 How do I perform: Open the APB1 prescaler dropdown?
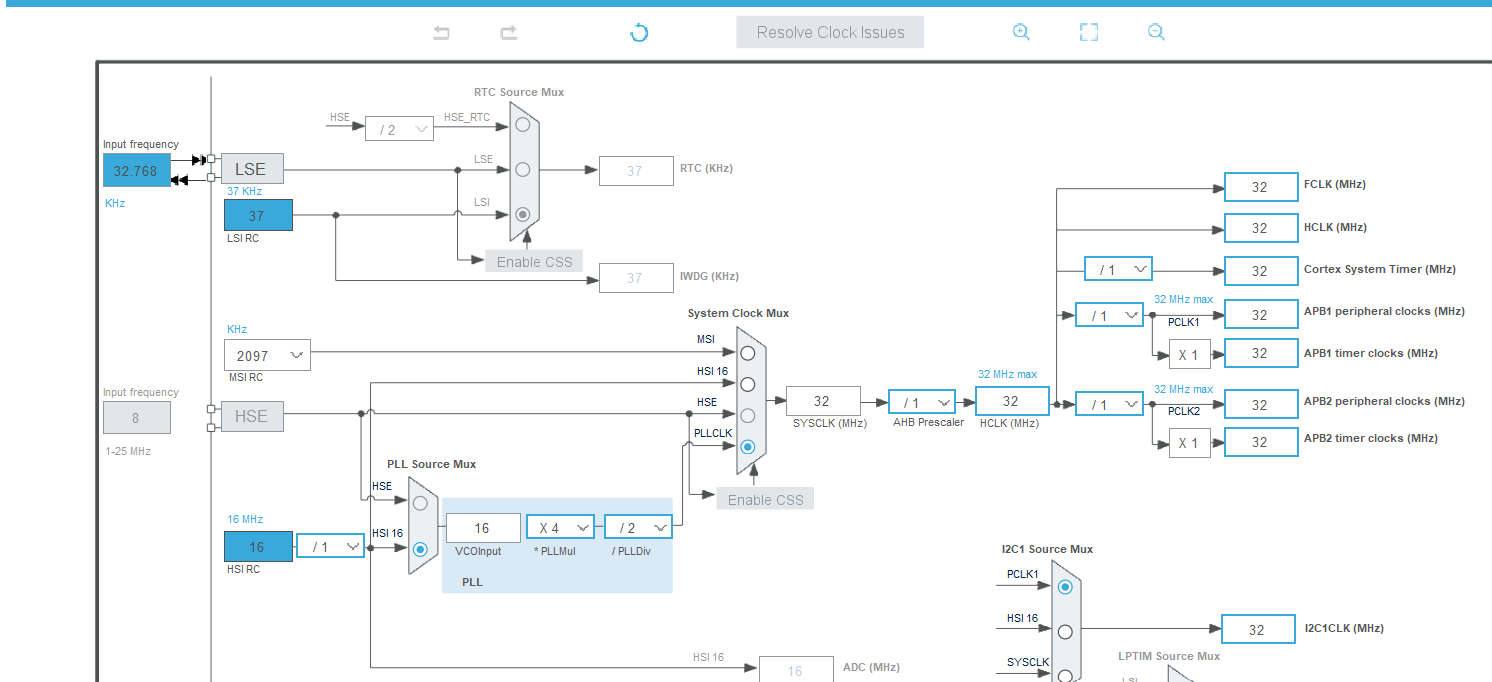coord(1109,314)
